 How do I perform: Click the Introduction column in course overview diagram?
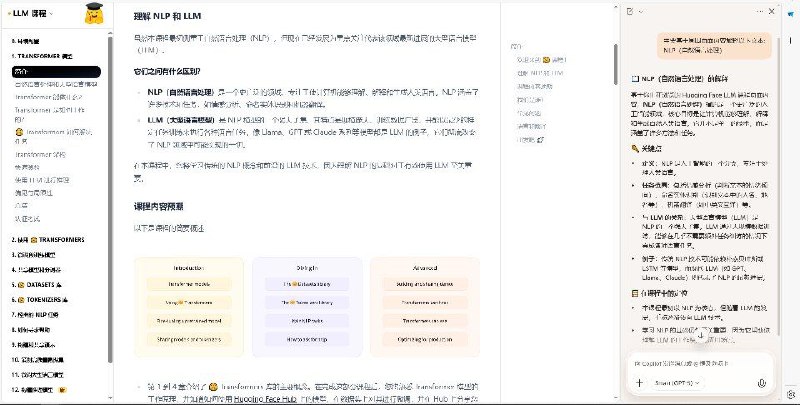pos(188,312)
